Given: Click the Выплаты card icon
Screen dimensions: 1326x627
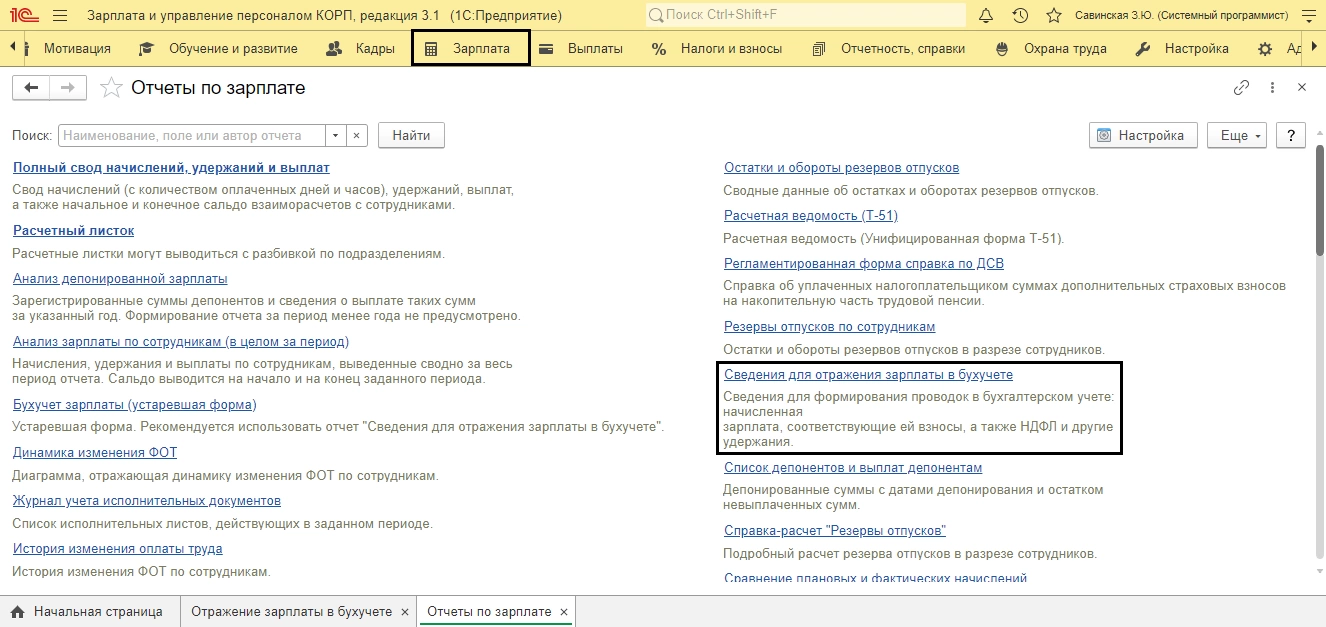Looking at the screenshot, I should tap(546, 48).
